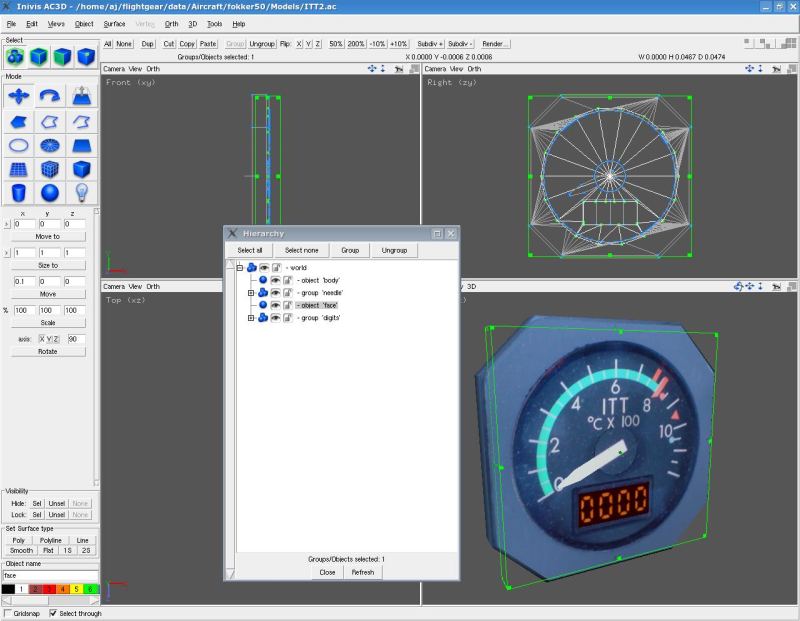Screen dimensions: 800x621
Task: Collapse the world tree node
Action: (x=240, y=267)
